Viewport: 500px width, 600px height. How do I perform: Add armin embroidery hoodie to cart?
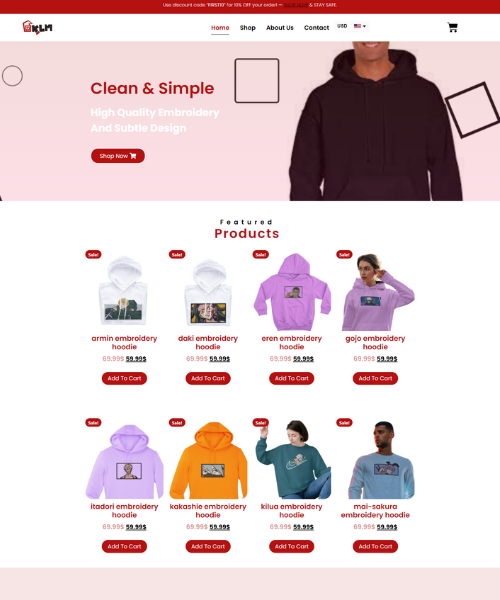pos(124,378)
